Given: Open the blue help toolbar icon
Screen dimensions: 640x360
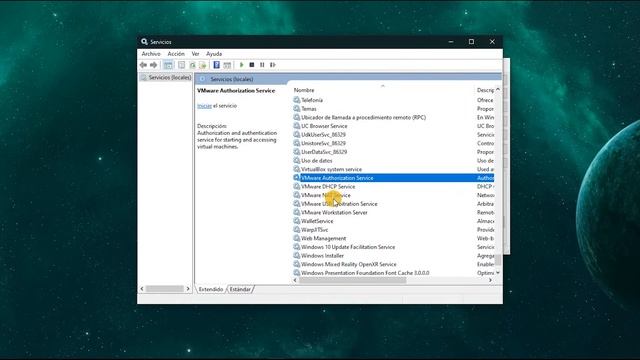Looking at the screenshot, I should point(216,65).
